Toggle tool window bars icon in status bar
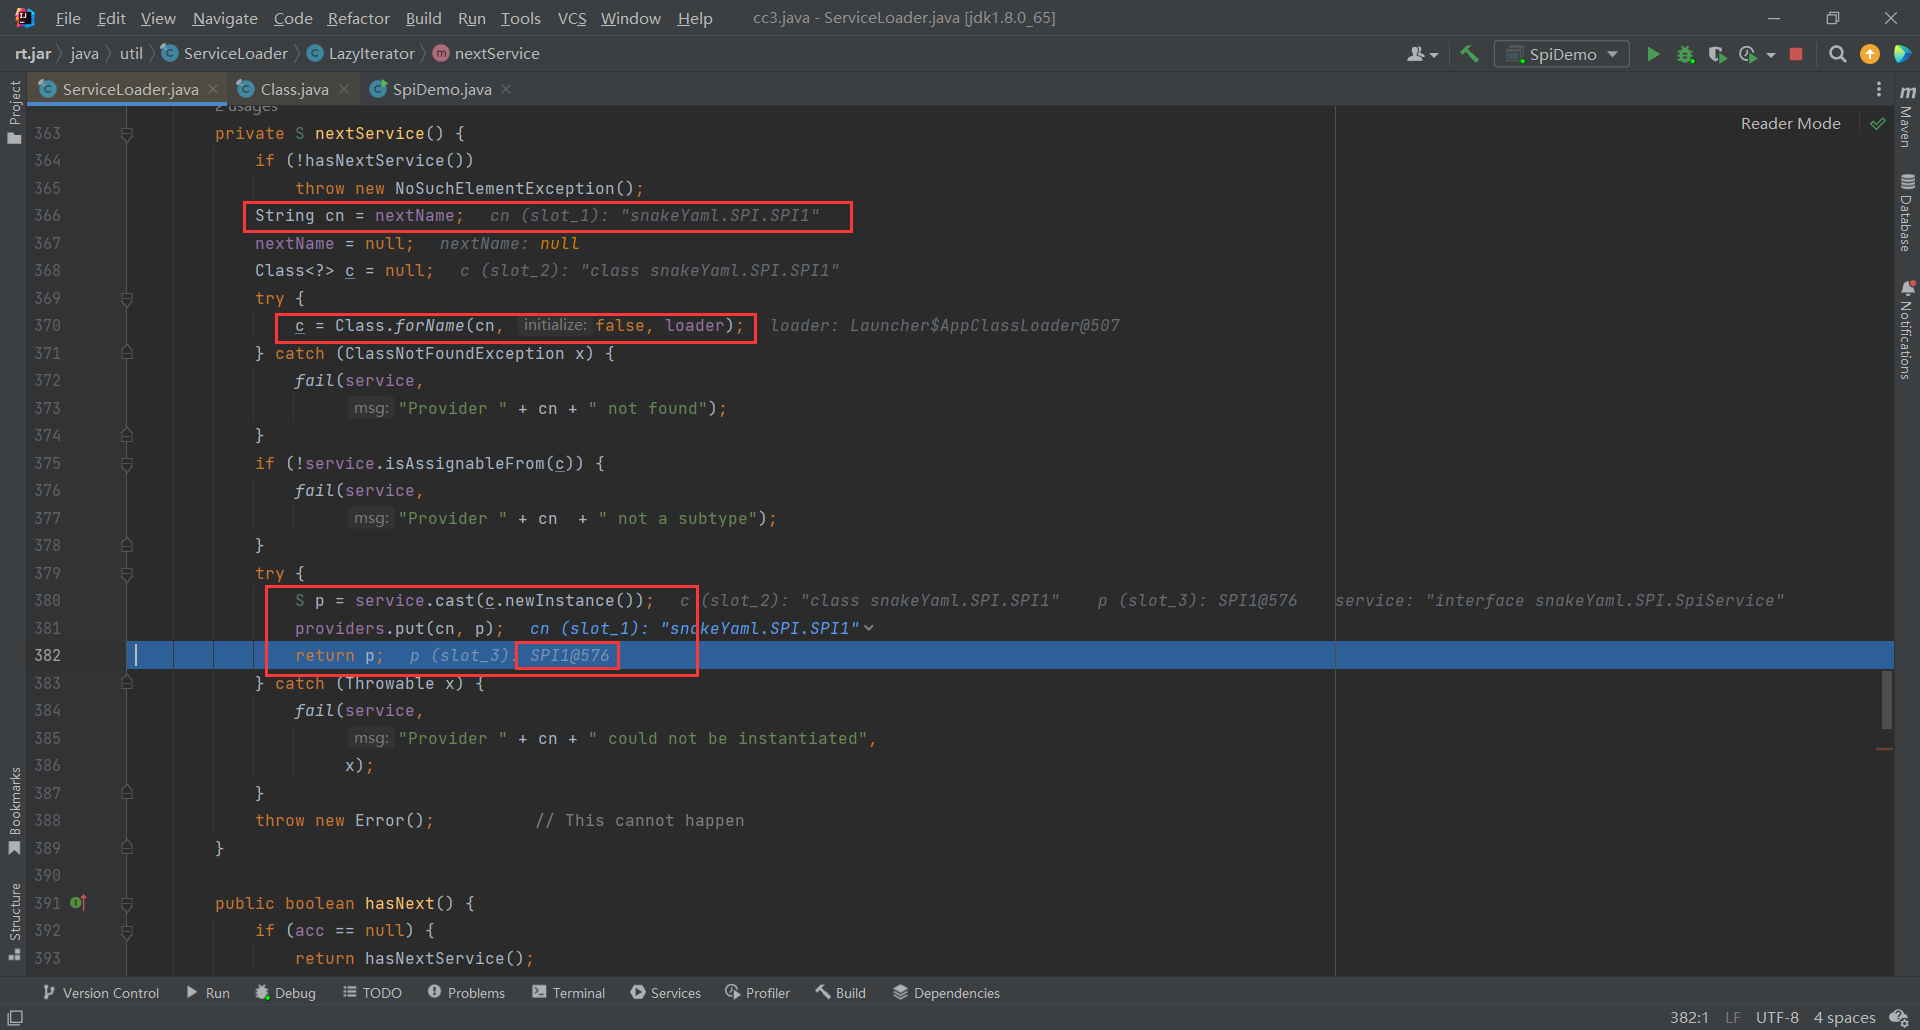This screenshot has height=1030, width=1920. [x=15, y=1017]
